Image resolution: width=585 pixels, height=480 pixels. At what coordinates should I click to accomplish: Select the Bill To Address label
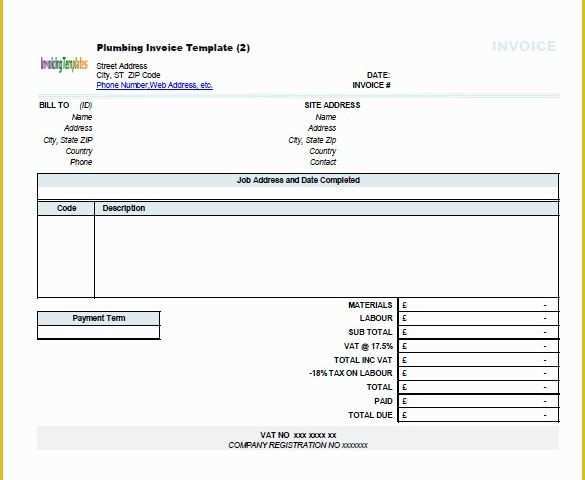tap(78, 128)
